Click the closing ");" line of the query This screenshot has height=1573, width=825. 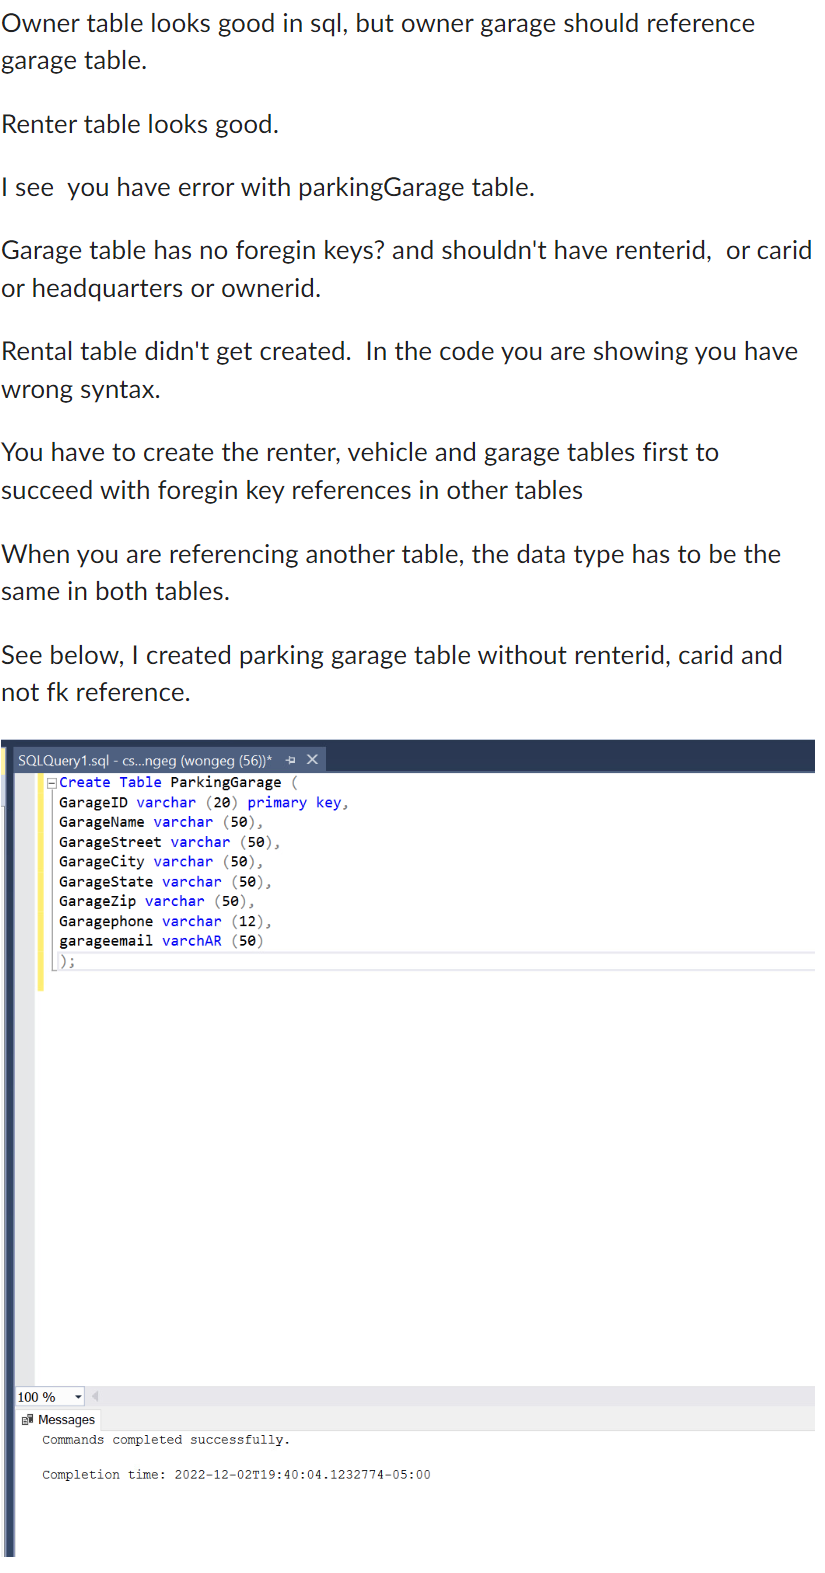pos(67,961)
